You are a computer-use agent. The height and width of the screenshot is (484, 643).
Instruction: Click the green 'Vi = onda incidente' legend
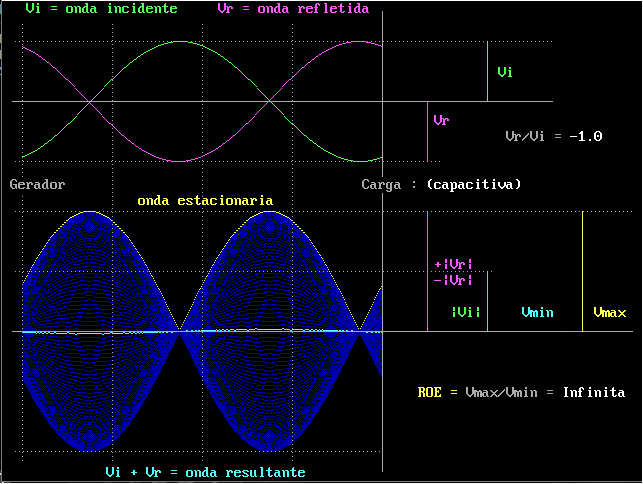(101, 8)
